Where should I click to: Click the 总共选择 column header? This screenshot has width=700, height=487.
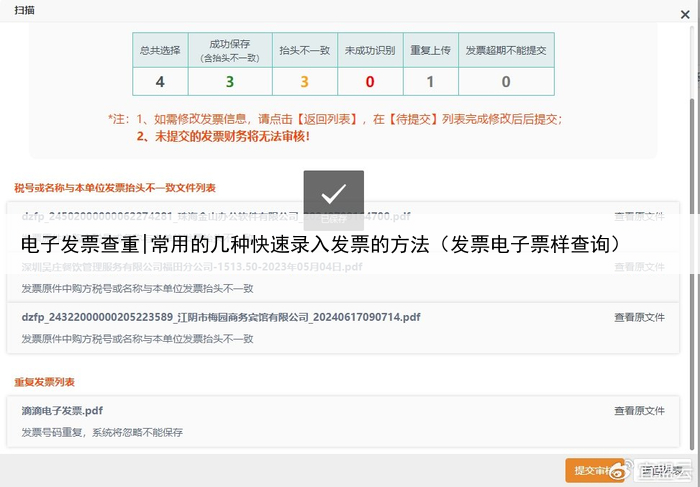pos(160,49)
